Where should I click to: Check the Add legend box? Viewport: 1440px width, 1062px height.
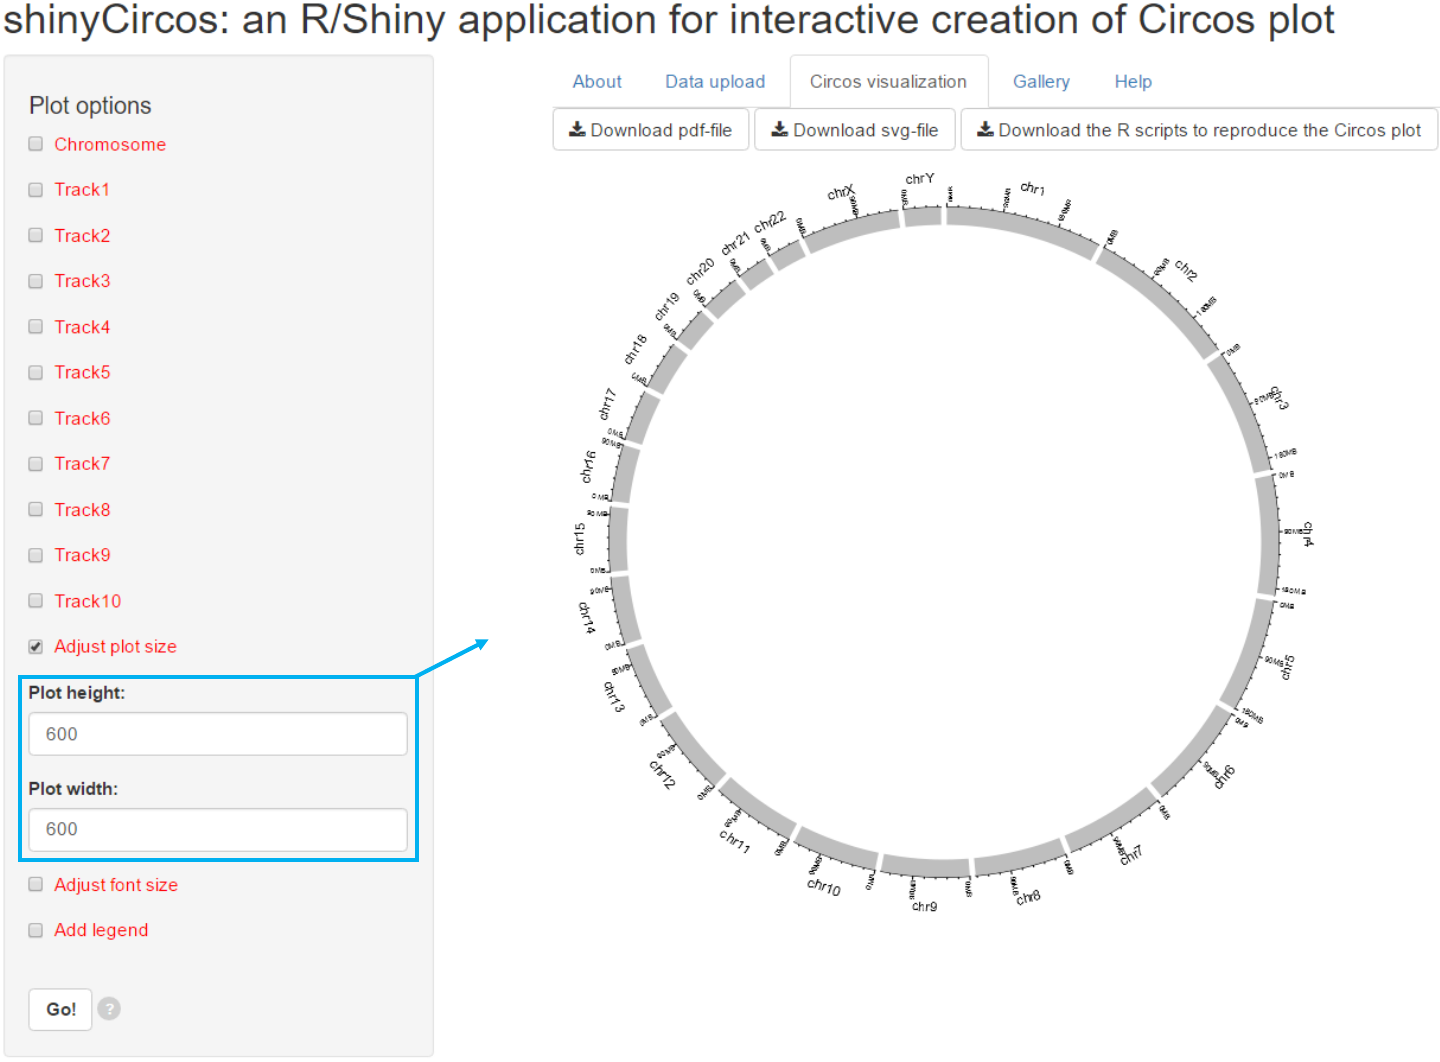36,930
